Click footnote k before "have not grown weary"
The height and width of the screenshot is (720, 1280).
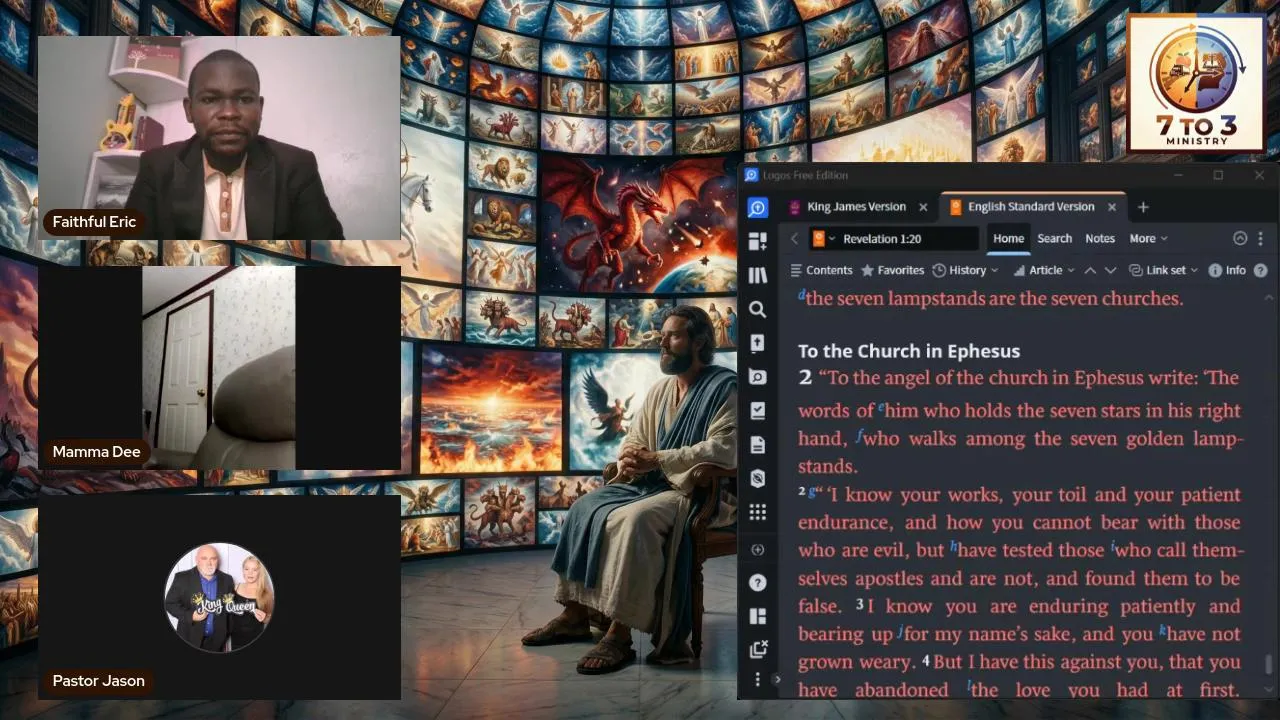[x=1163, y=630]
